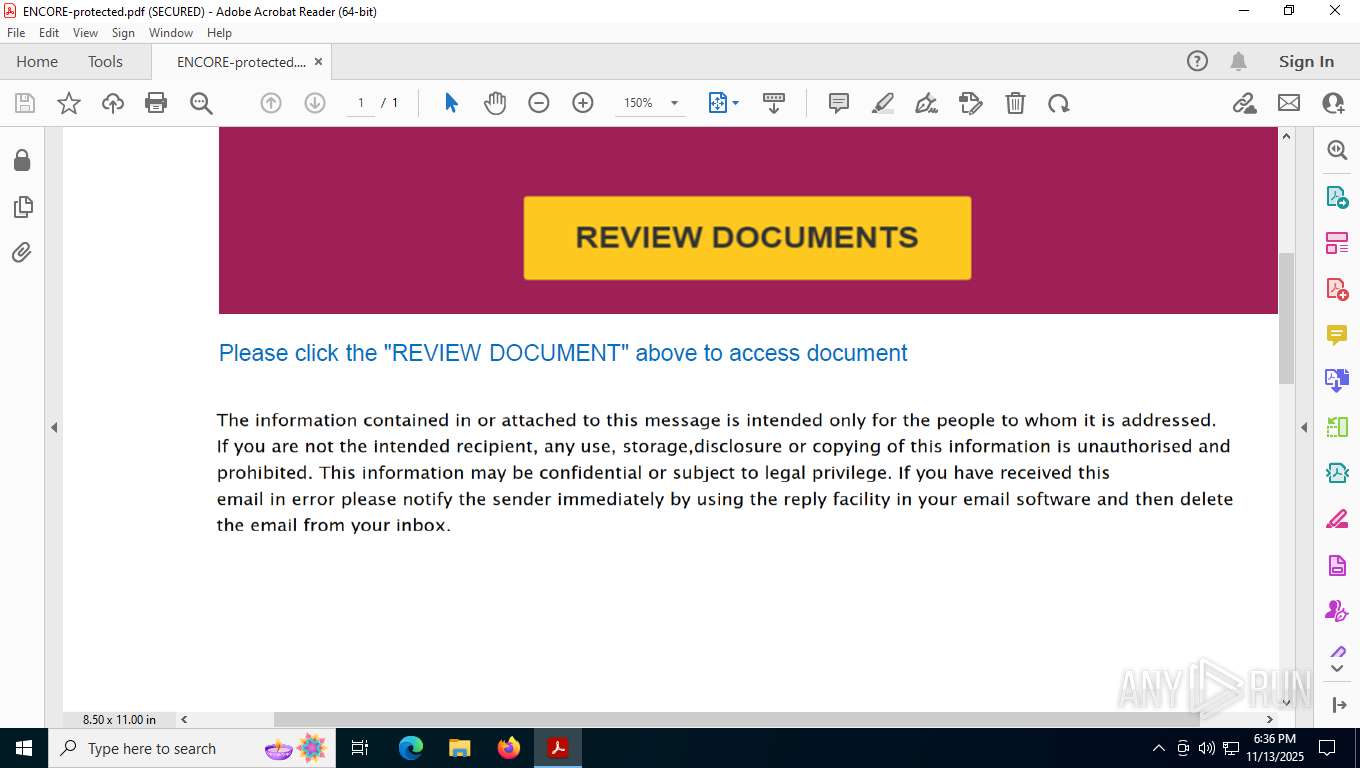Share a link to this file
This screenshot has height=768, width=1360.
click(x=1244, y=103)
